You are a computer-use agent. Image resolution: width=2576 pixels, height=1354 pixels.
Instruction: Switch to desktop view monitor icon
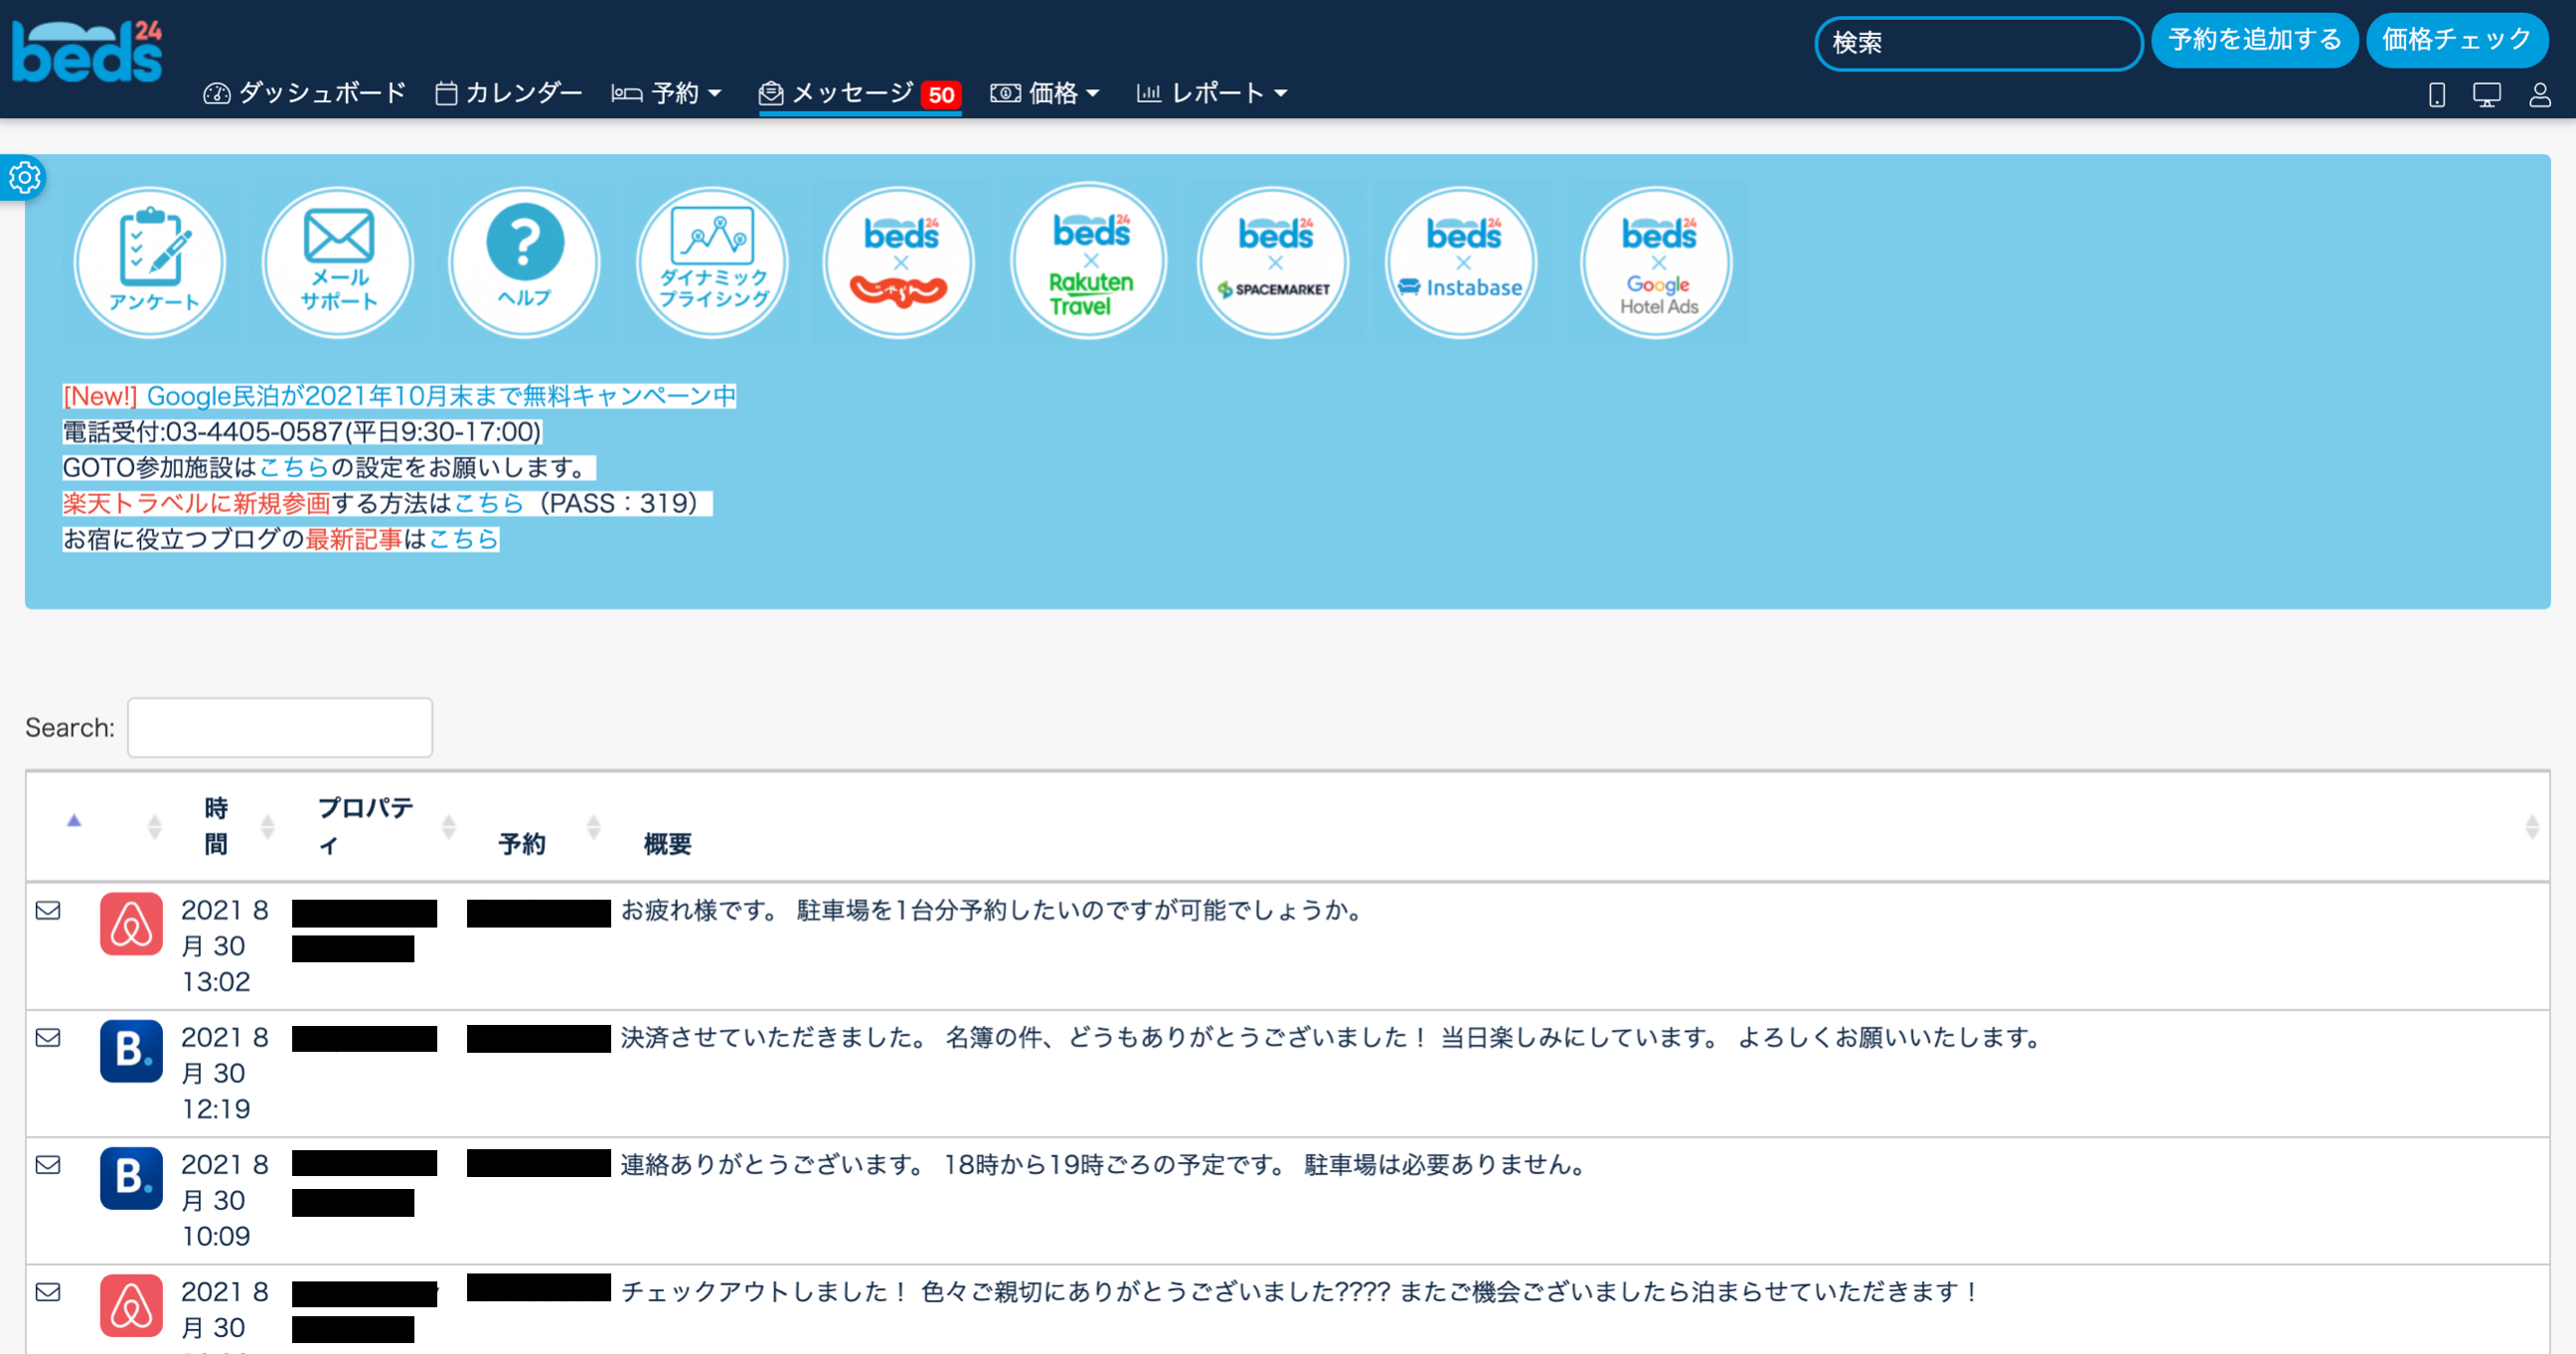[2487, 95]
